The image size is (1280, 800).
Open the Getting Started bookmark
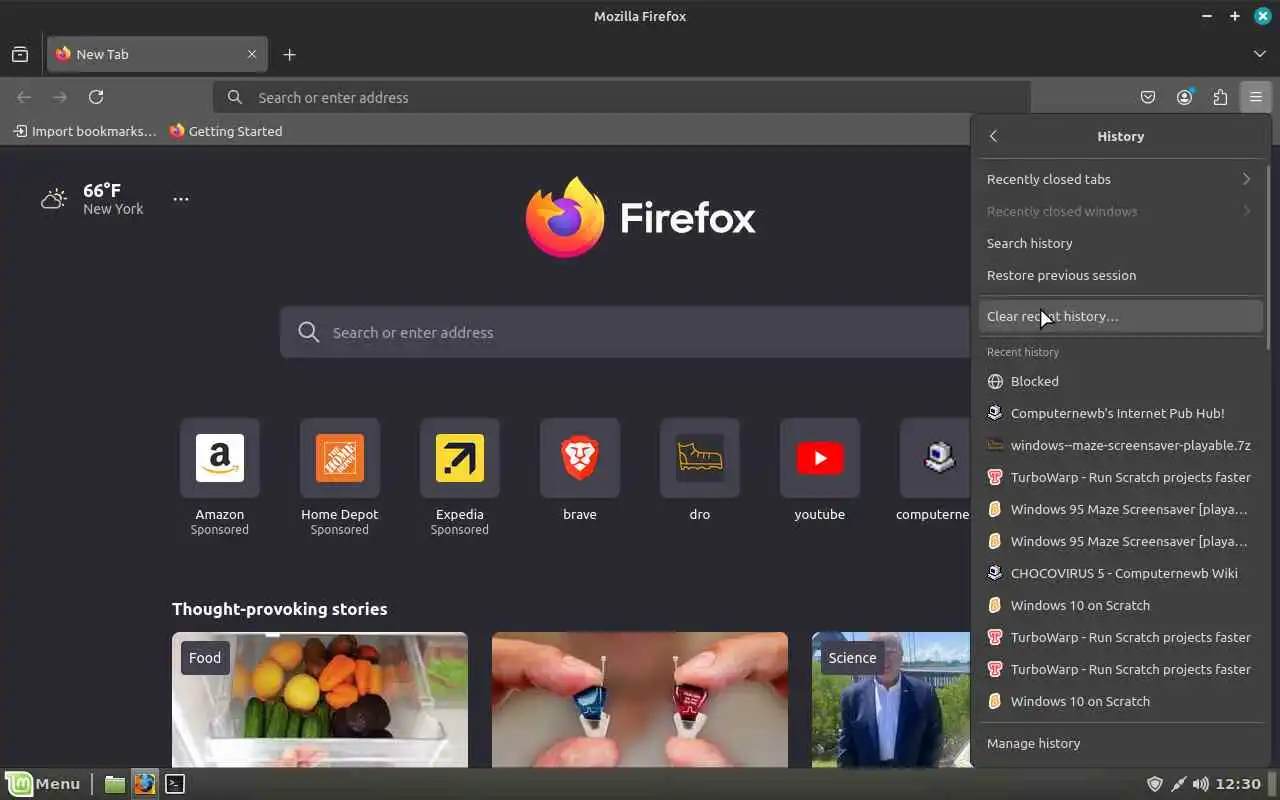(226, 131)
